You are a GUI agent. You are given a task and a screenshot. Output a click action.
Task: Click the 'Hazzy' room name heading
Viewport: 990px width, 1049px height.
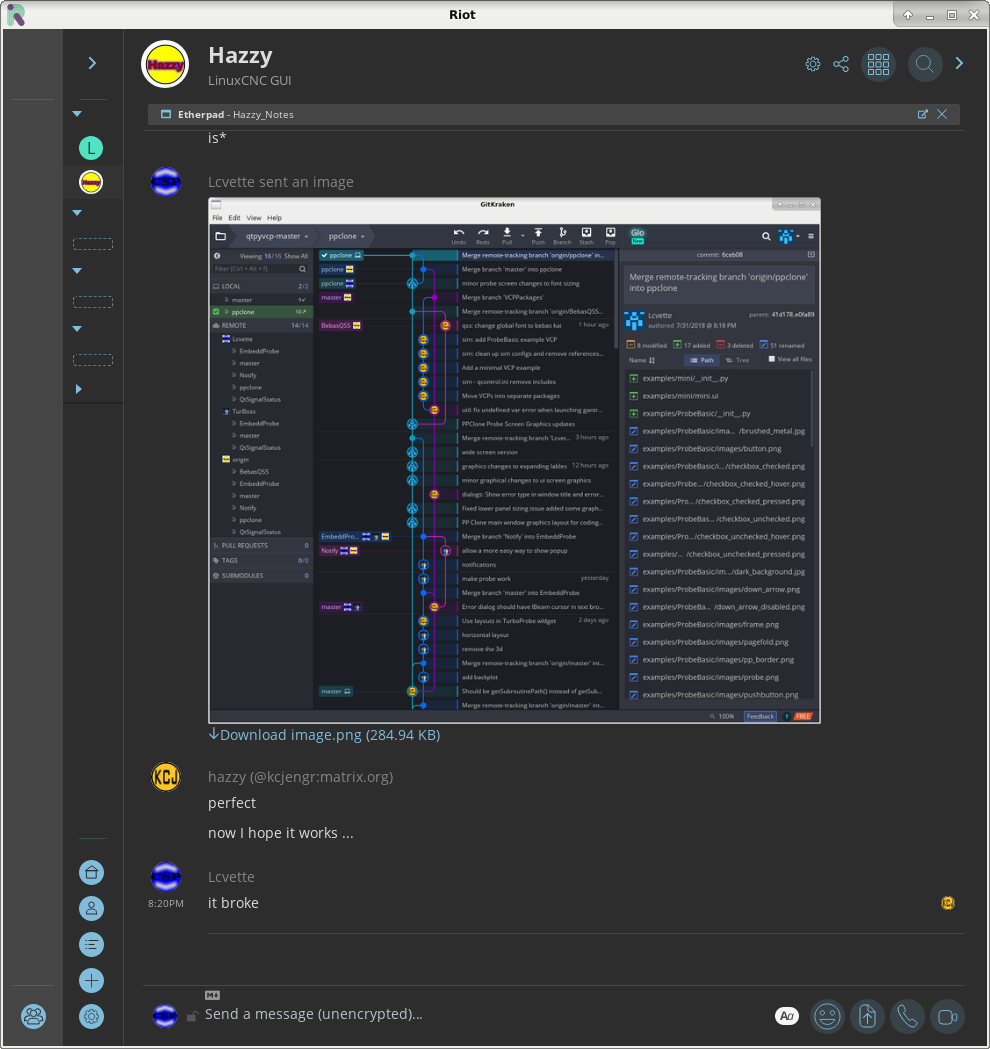(240, 56)
